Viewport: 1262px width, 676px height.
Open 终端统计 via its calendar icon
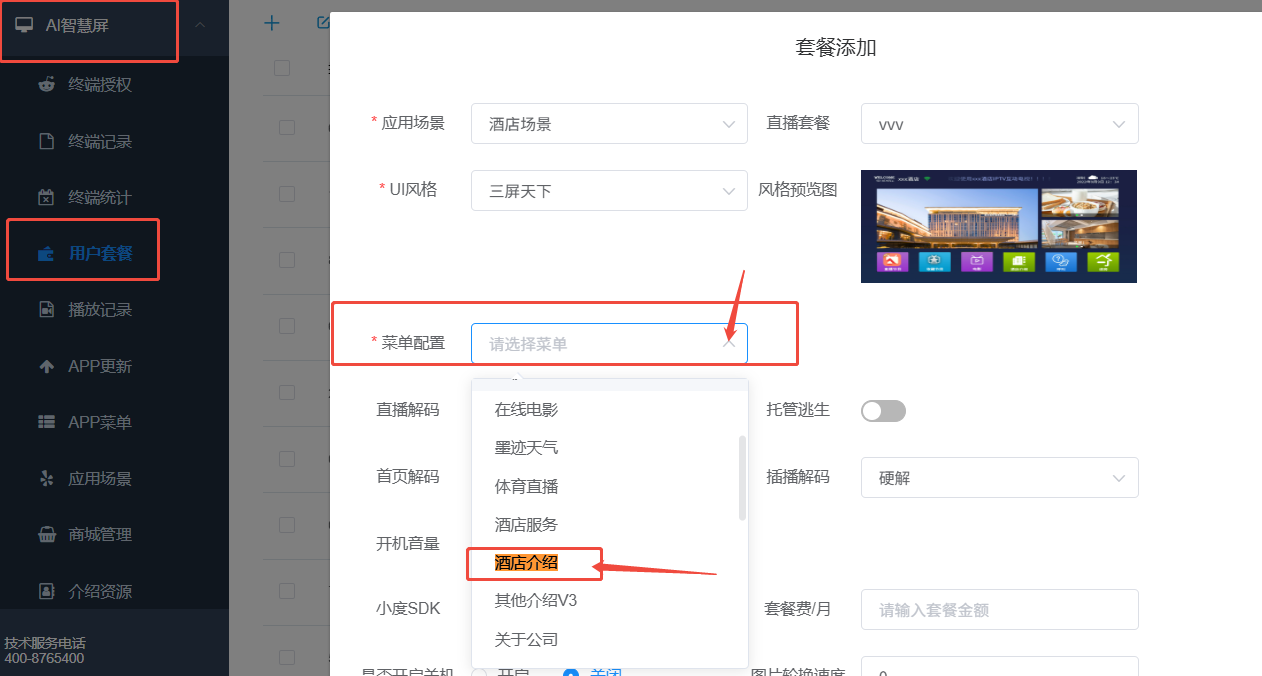46,197
